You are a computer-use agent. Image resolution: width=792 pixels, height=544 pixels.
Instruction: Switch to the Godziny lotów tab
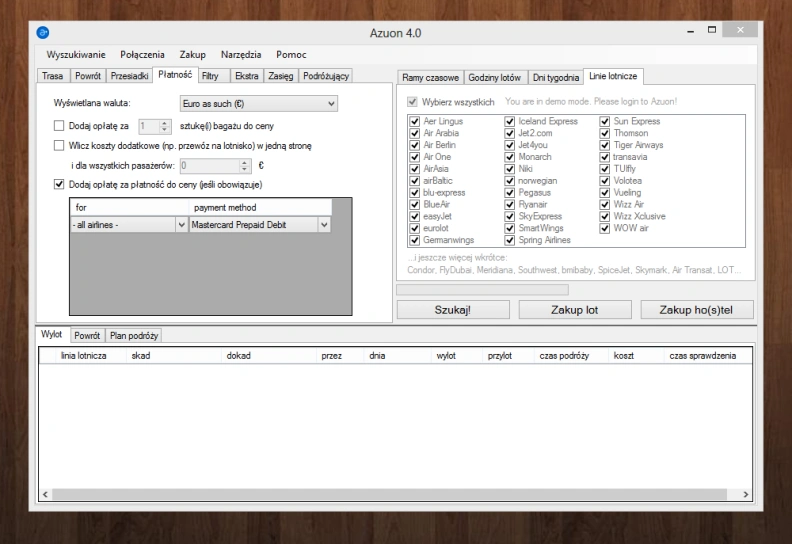(494, 77)
